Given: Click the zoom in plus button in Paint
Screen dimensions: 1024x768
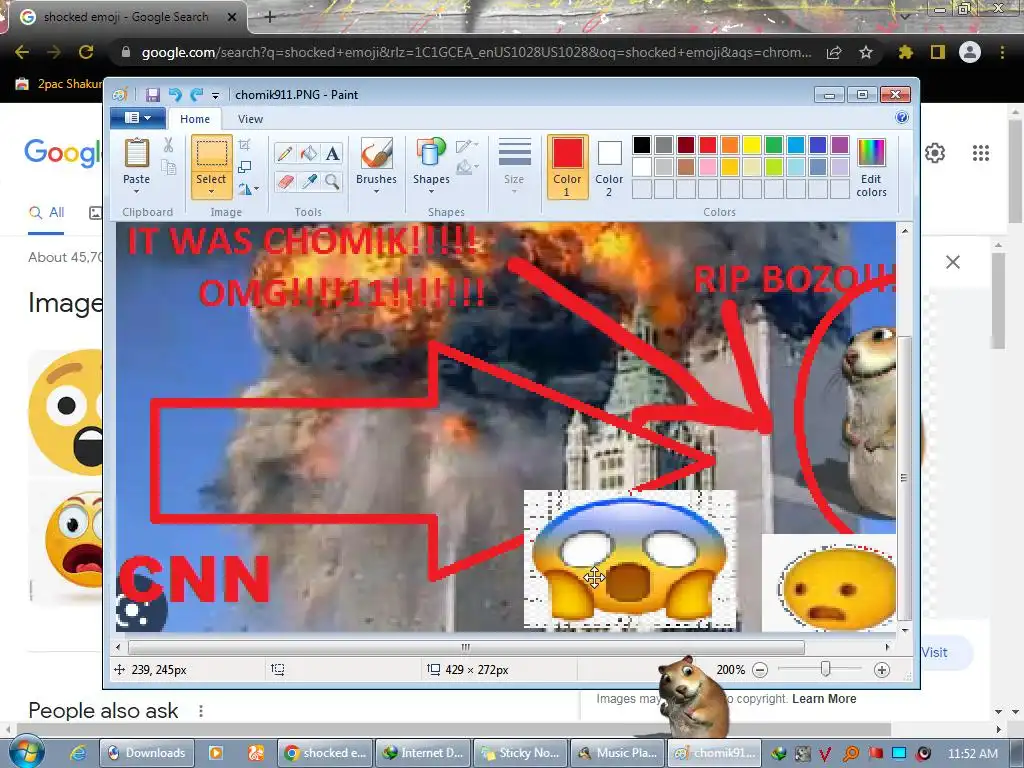Looking at the screenshot, I should (x=882, y=669).
